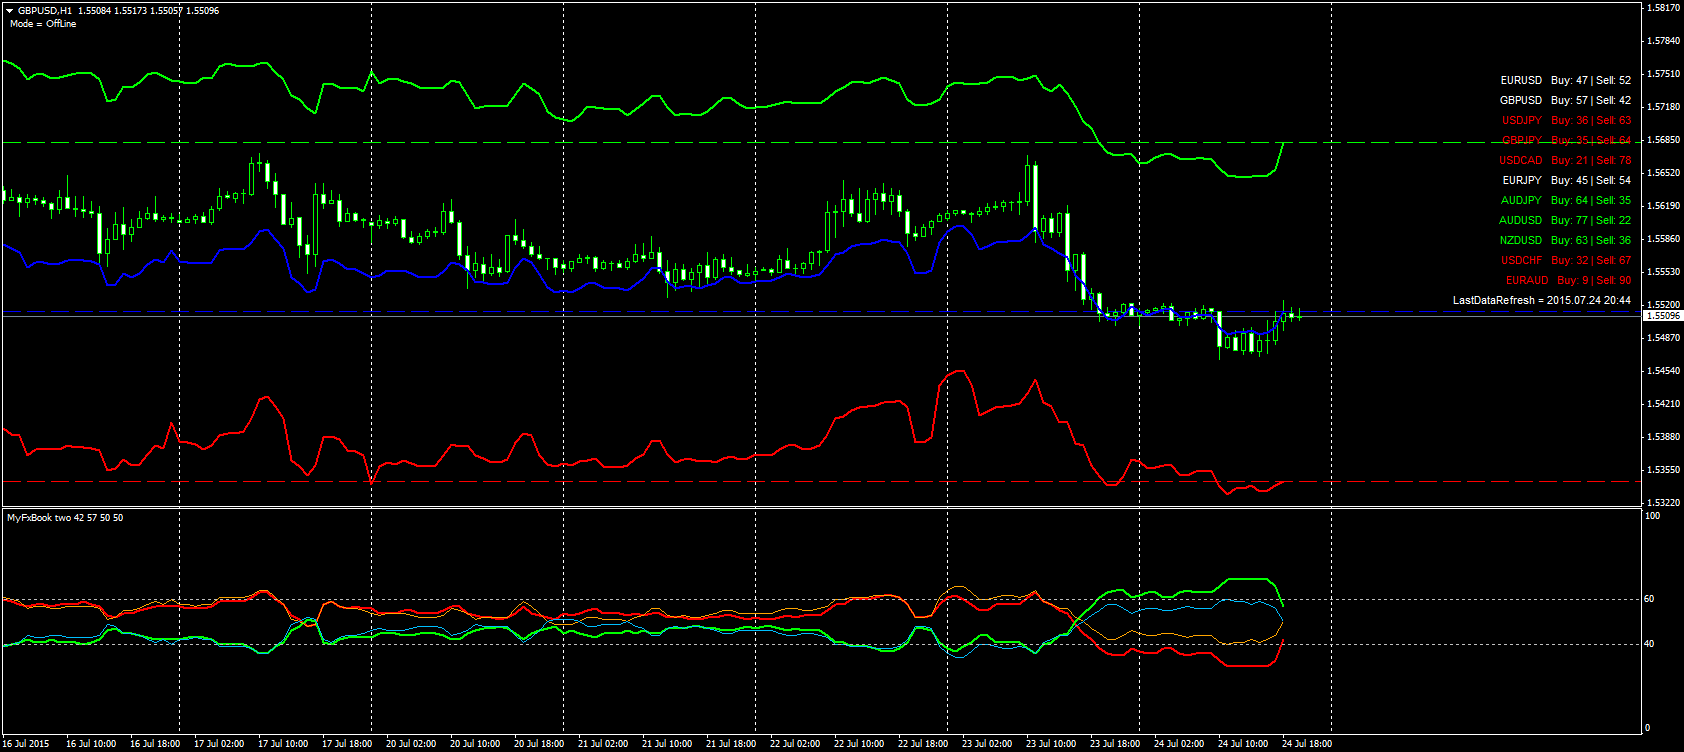This screenshot has width=1684, height=752.
Task: Select the USDCHF Buy: 32 | Sell: 67 row
Action: pyautogui.click(x=1566, y=260)
